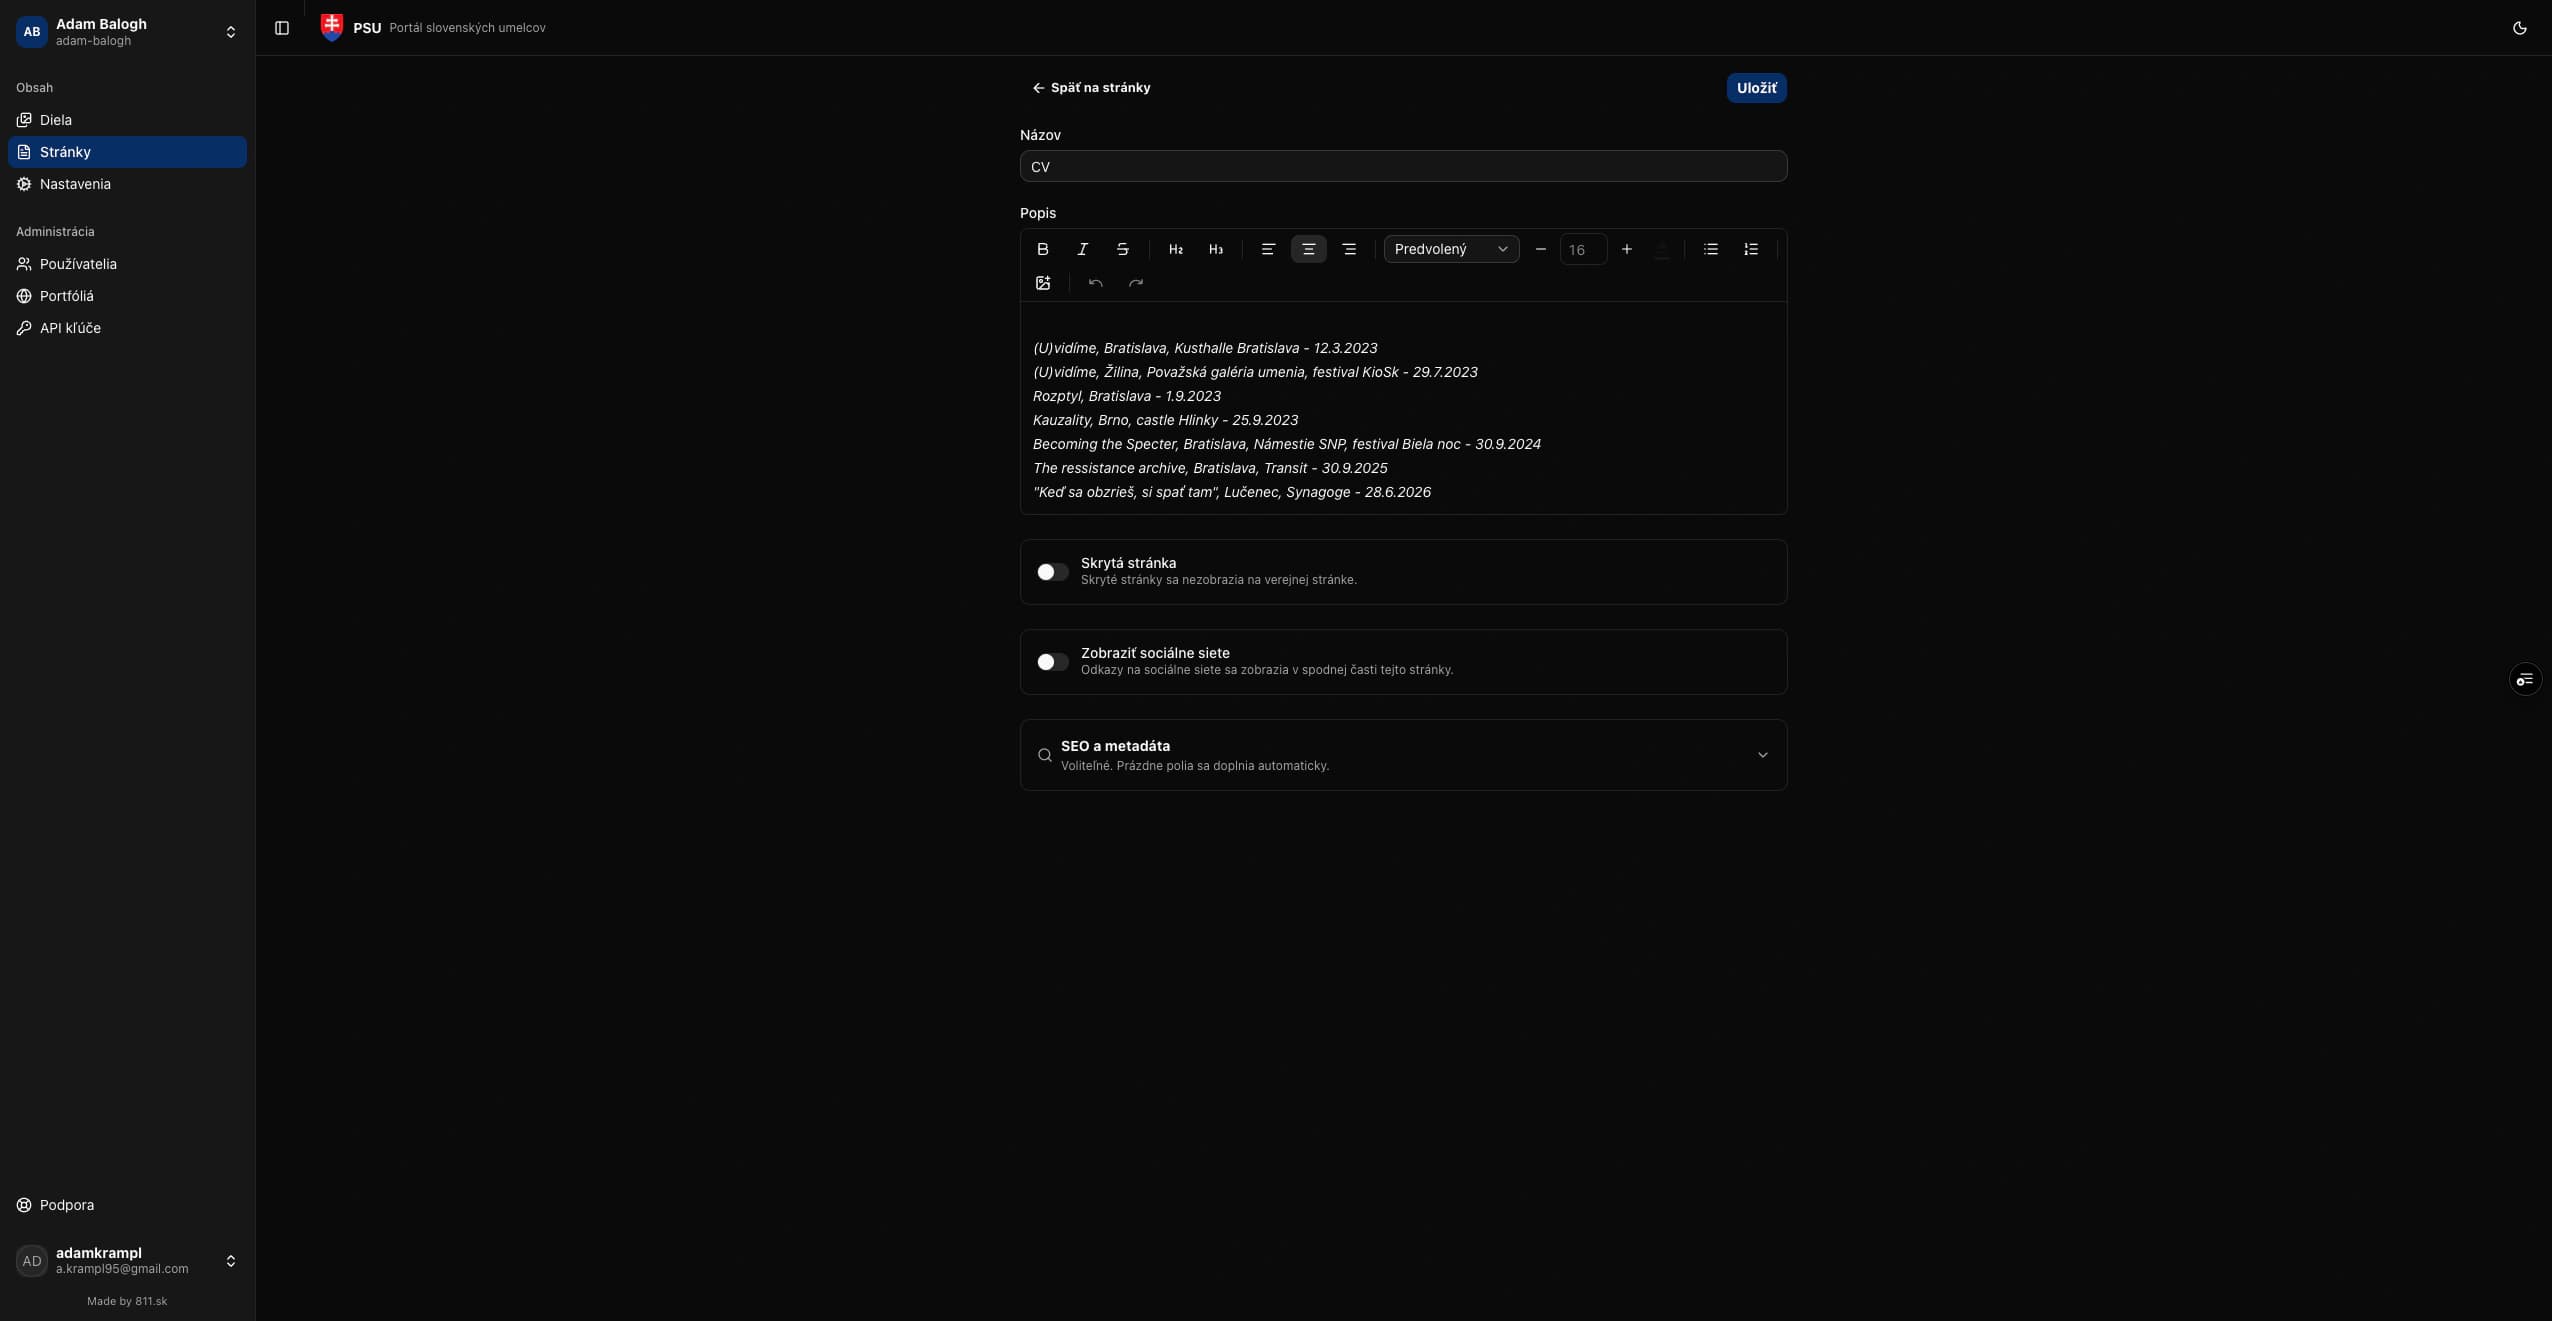Image resolution: width=2552 pixels, height=1321 pixels.
Task: Toggle bold formatting in the Popis editor
Action: pyautogui.click(x=1042, y=249)
